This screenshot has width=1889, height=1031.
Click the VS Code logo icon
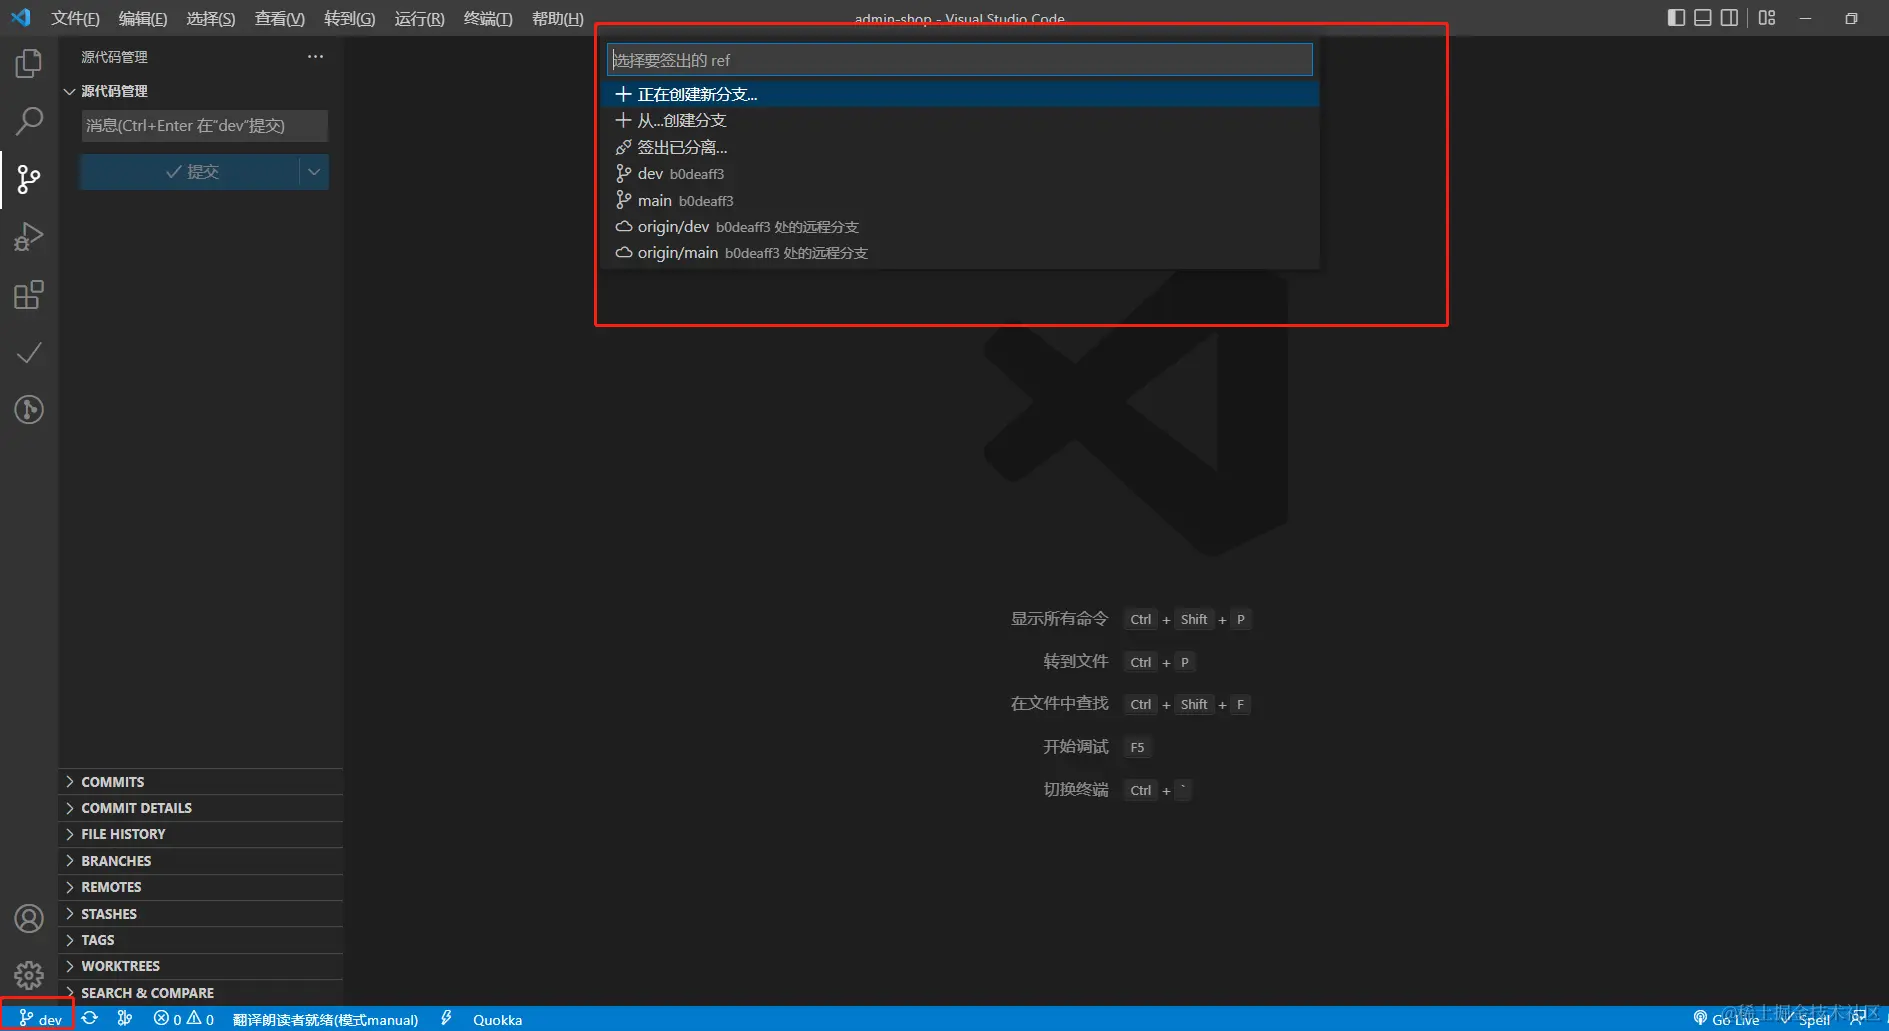21,18
